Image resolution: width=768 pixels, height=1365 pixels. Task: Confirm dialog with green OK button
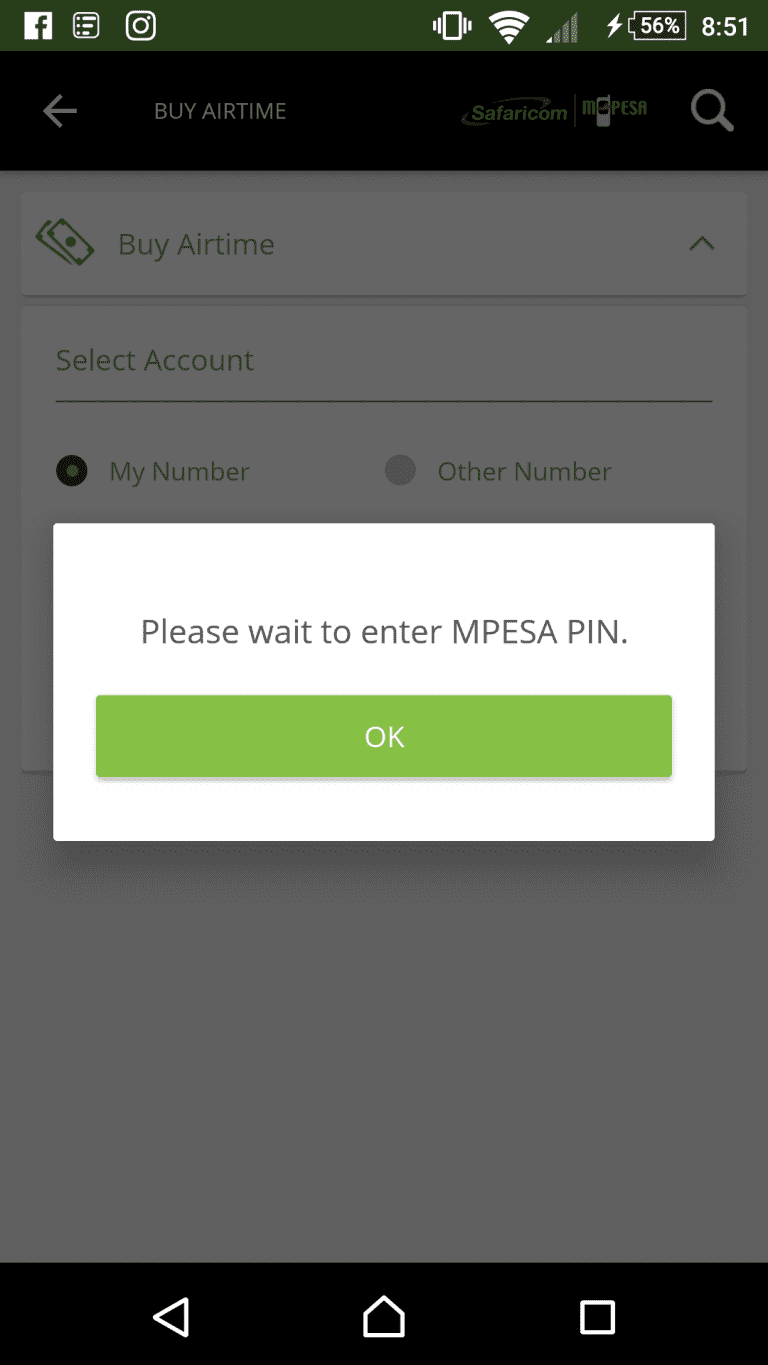pos(384,736)
